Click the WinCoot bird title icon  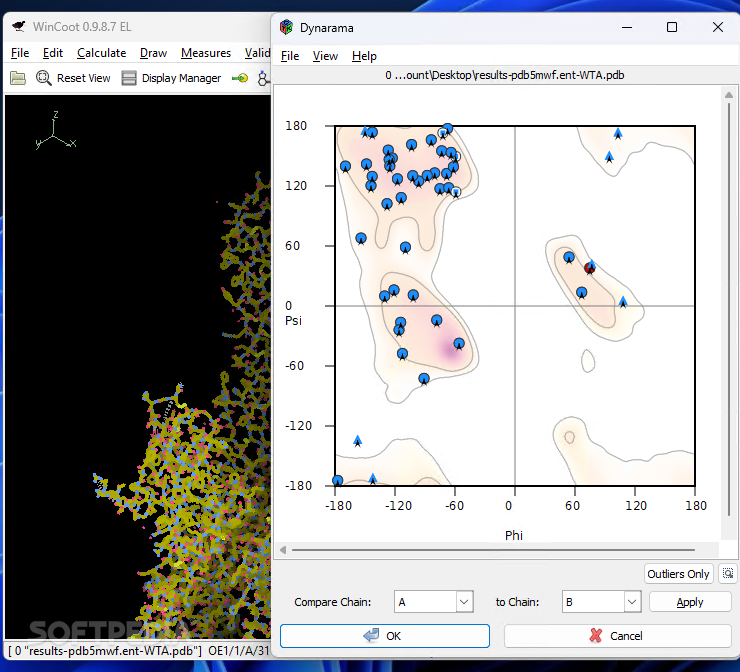[18, 26]
